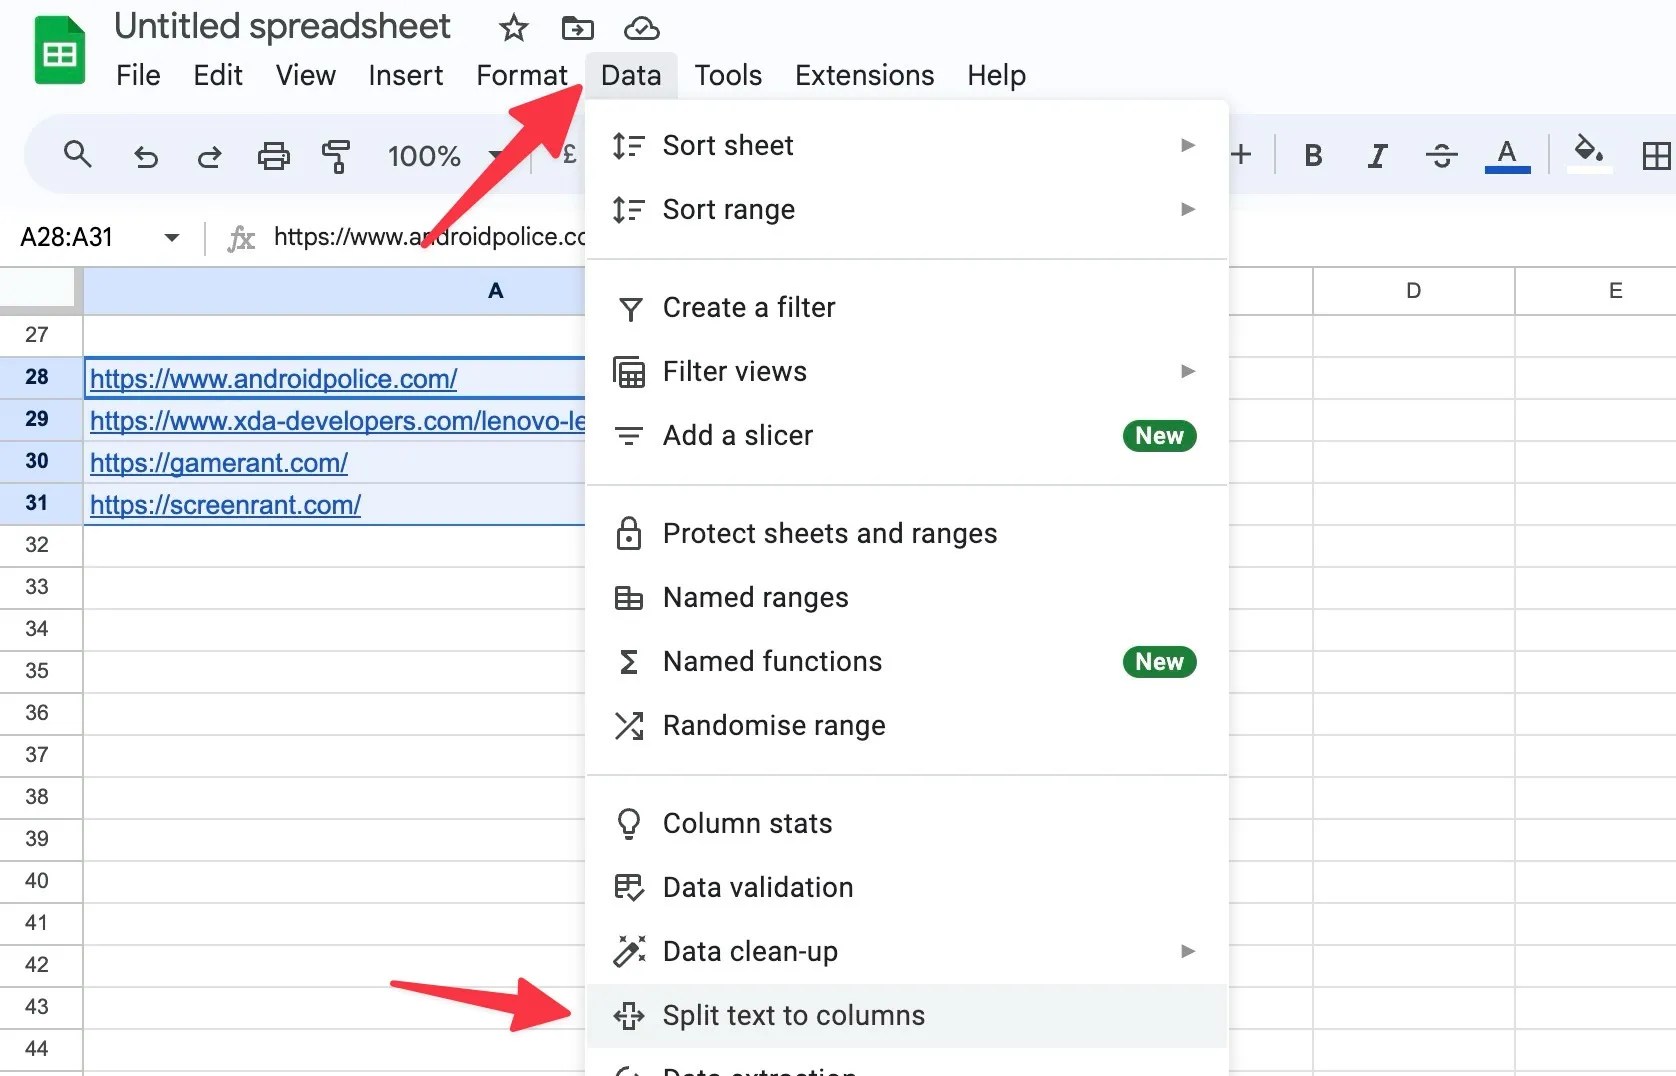This screenshot has height=1076, width=1676.
Task: Open the name box dropdown
Action: [x=171, y=237]
